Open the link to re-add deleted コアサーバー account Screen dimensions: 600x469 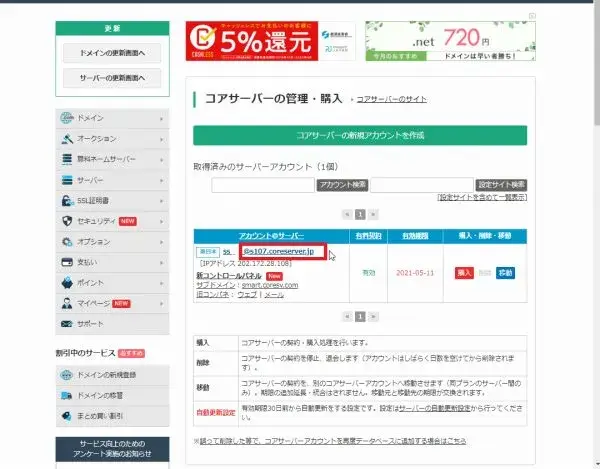[x=333, y=441]
